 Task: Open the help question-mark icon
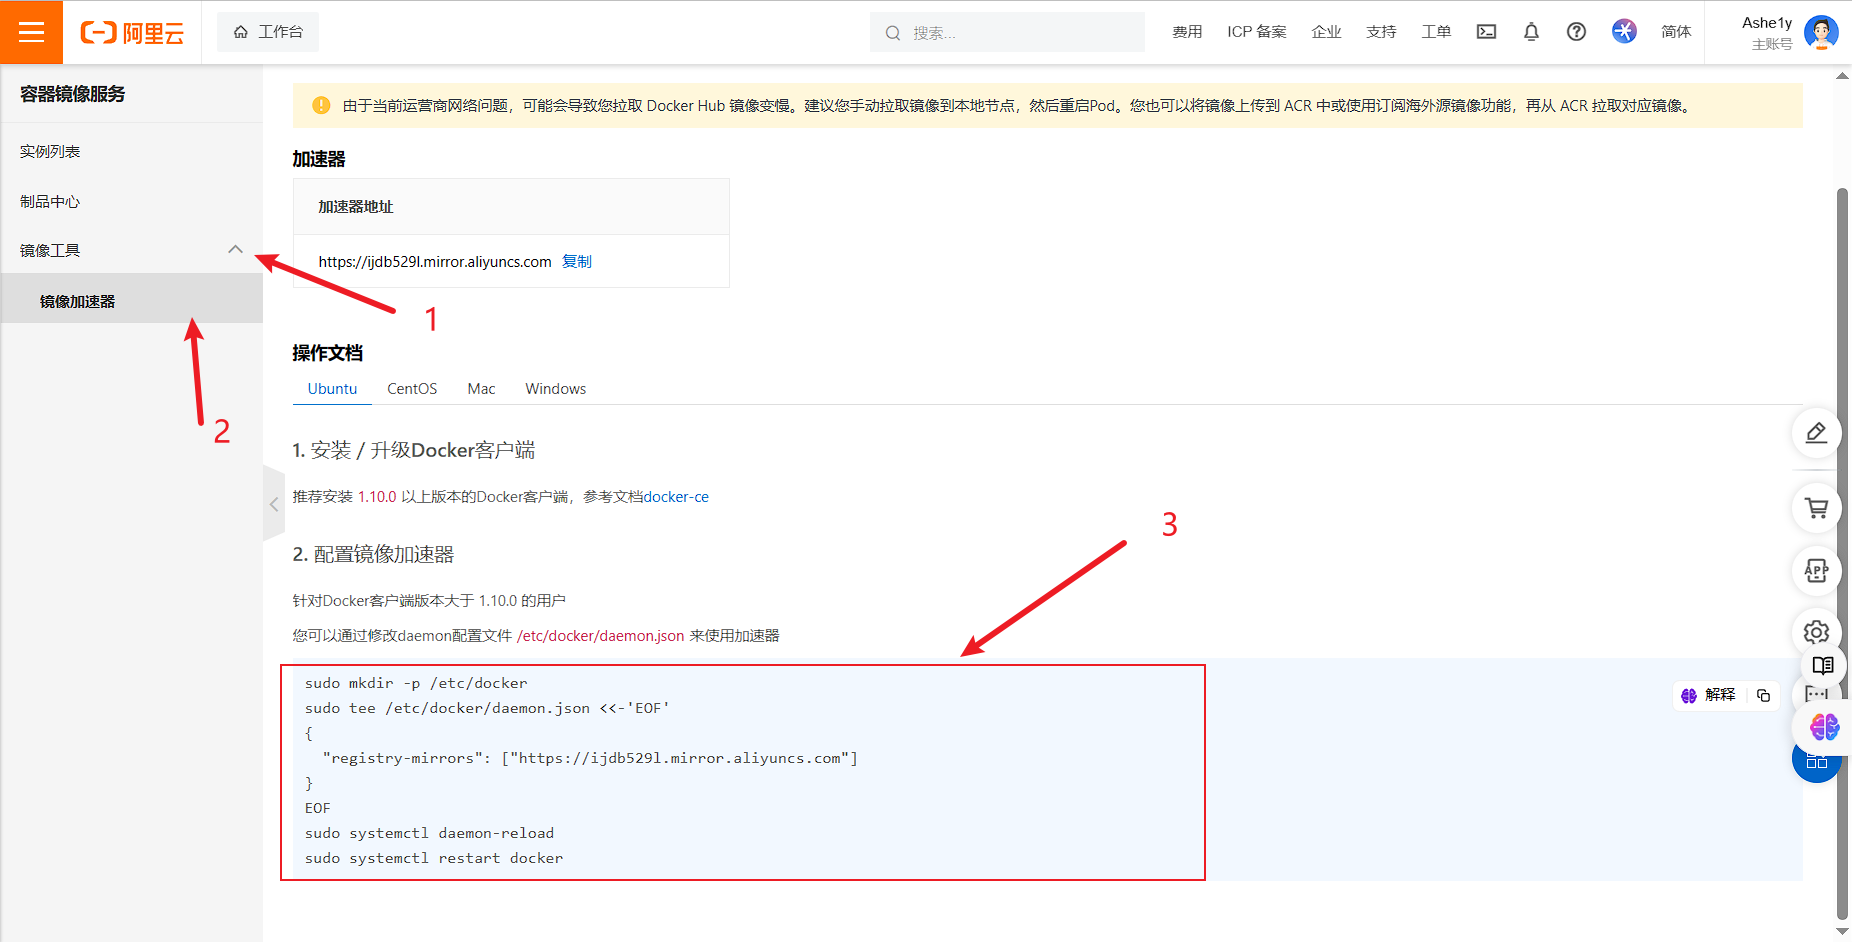click(x=1576, y=32)
